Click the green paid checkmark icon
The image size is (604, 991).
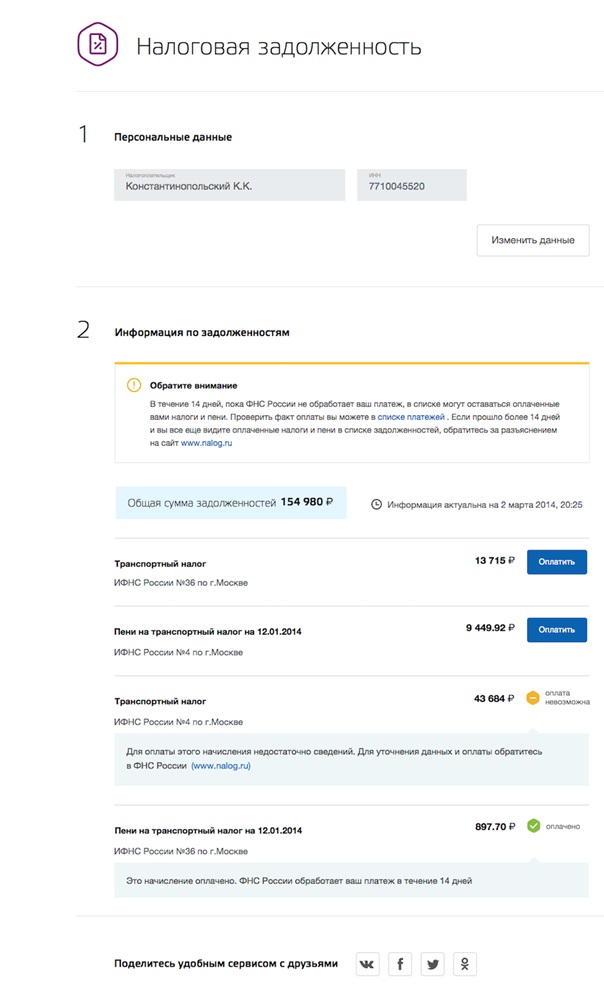pyautogui.click(x=534, y=826)
